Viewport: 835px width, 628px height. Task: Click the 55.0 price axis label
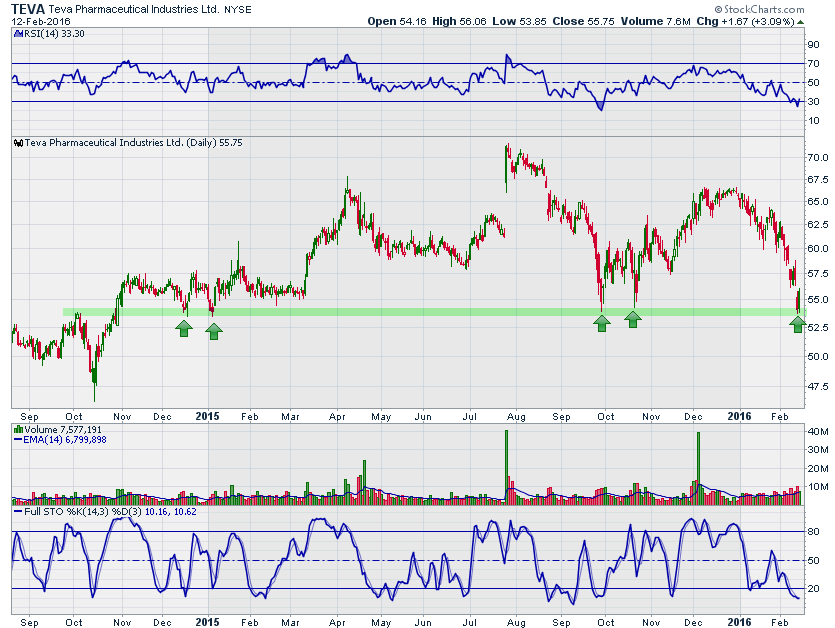(818, 300)
